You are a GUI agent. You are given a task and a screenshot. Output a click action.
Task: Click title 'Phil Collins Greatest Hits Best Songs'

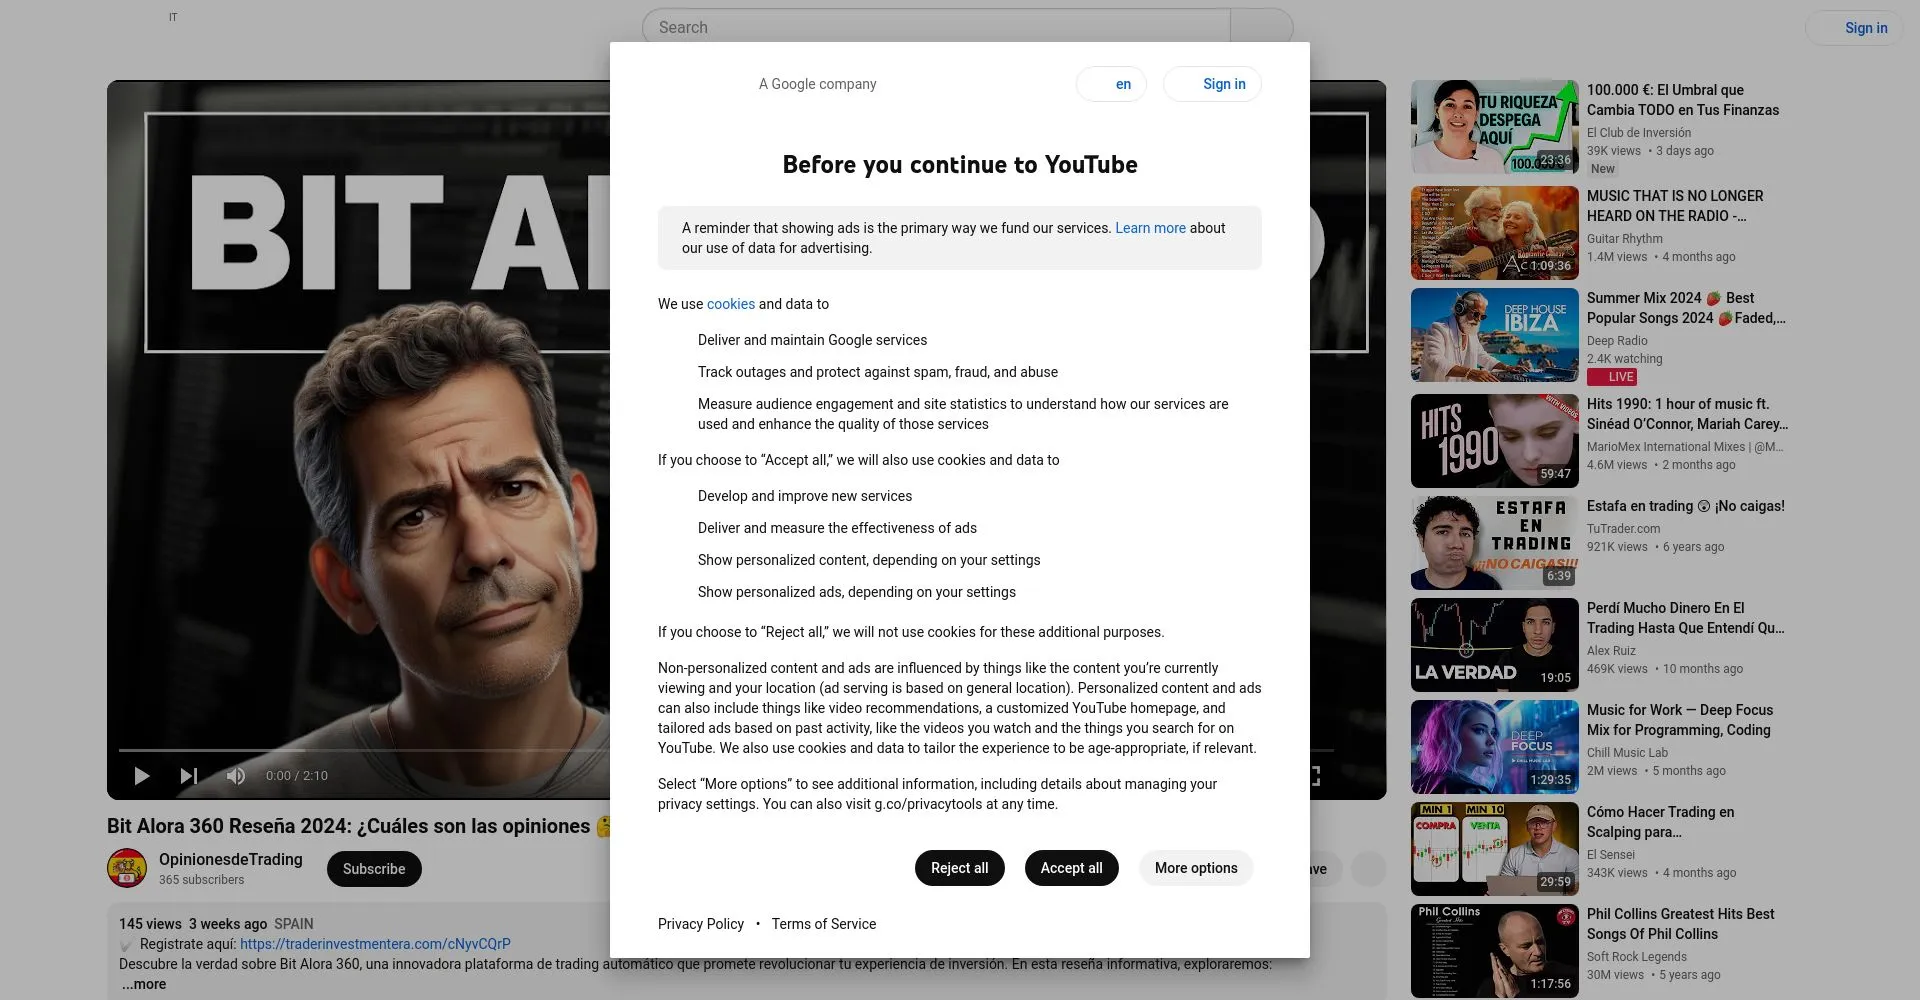click(1681, 924)
